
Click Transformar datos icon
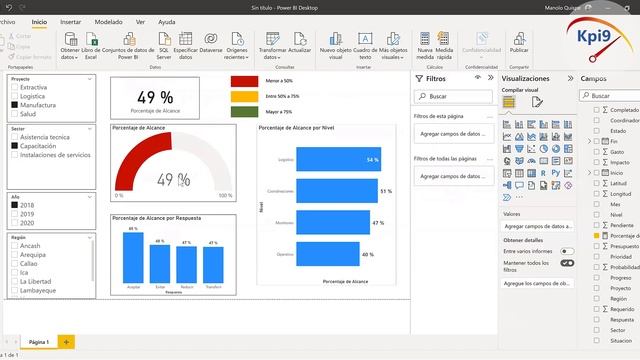272,39
